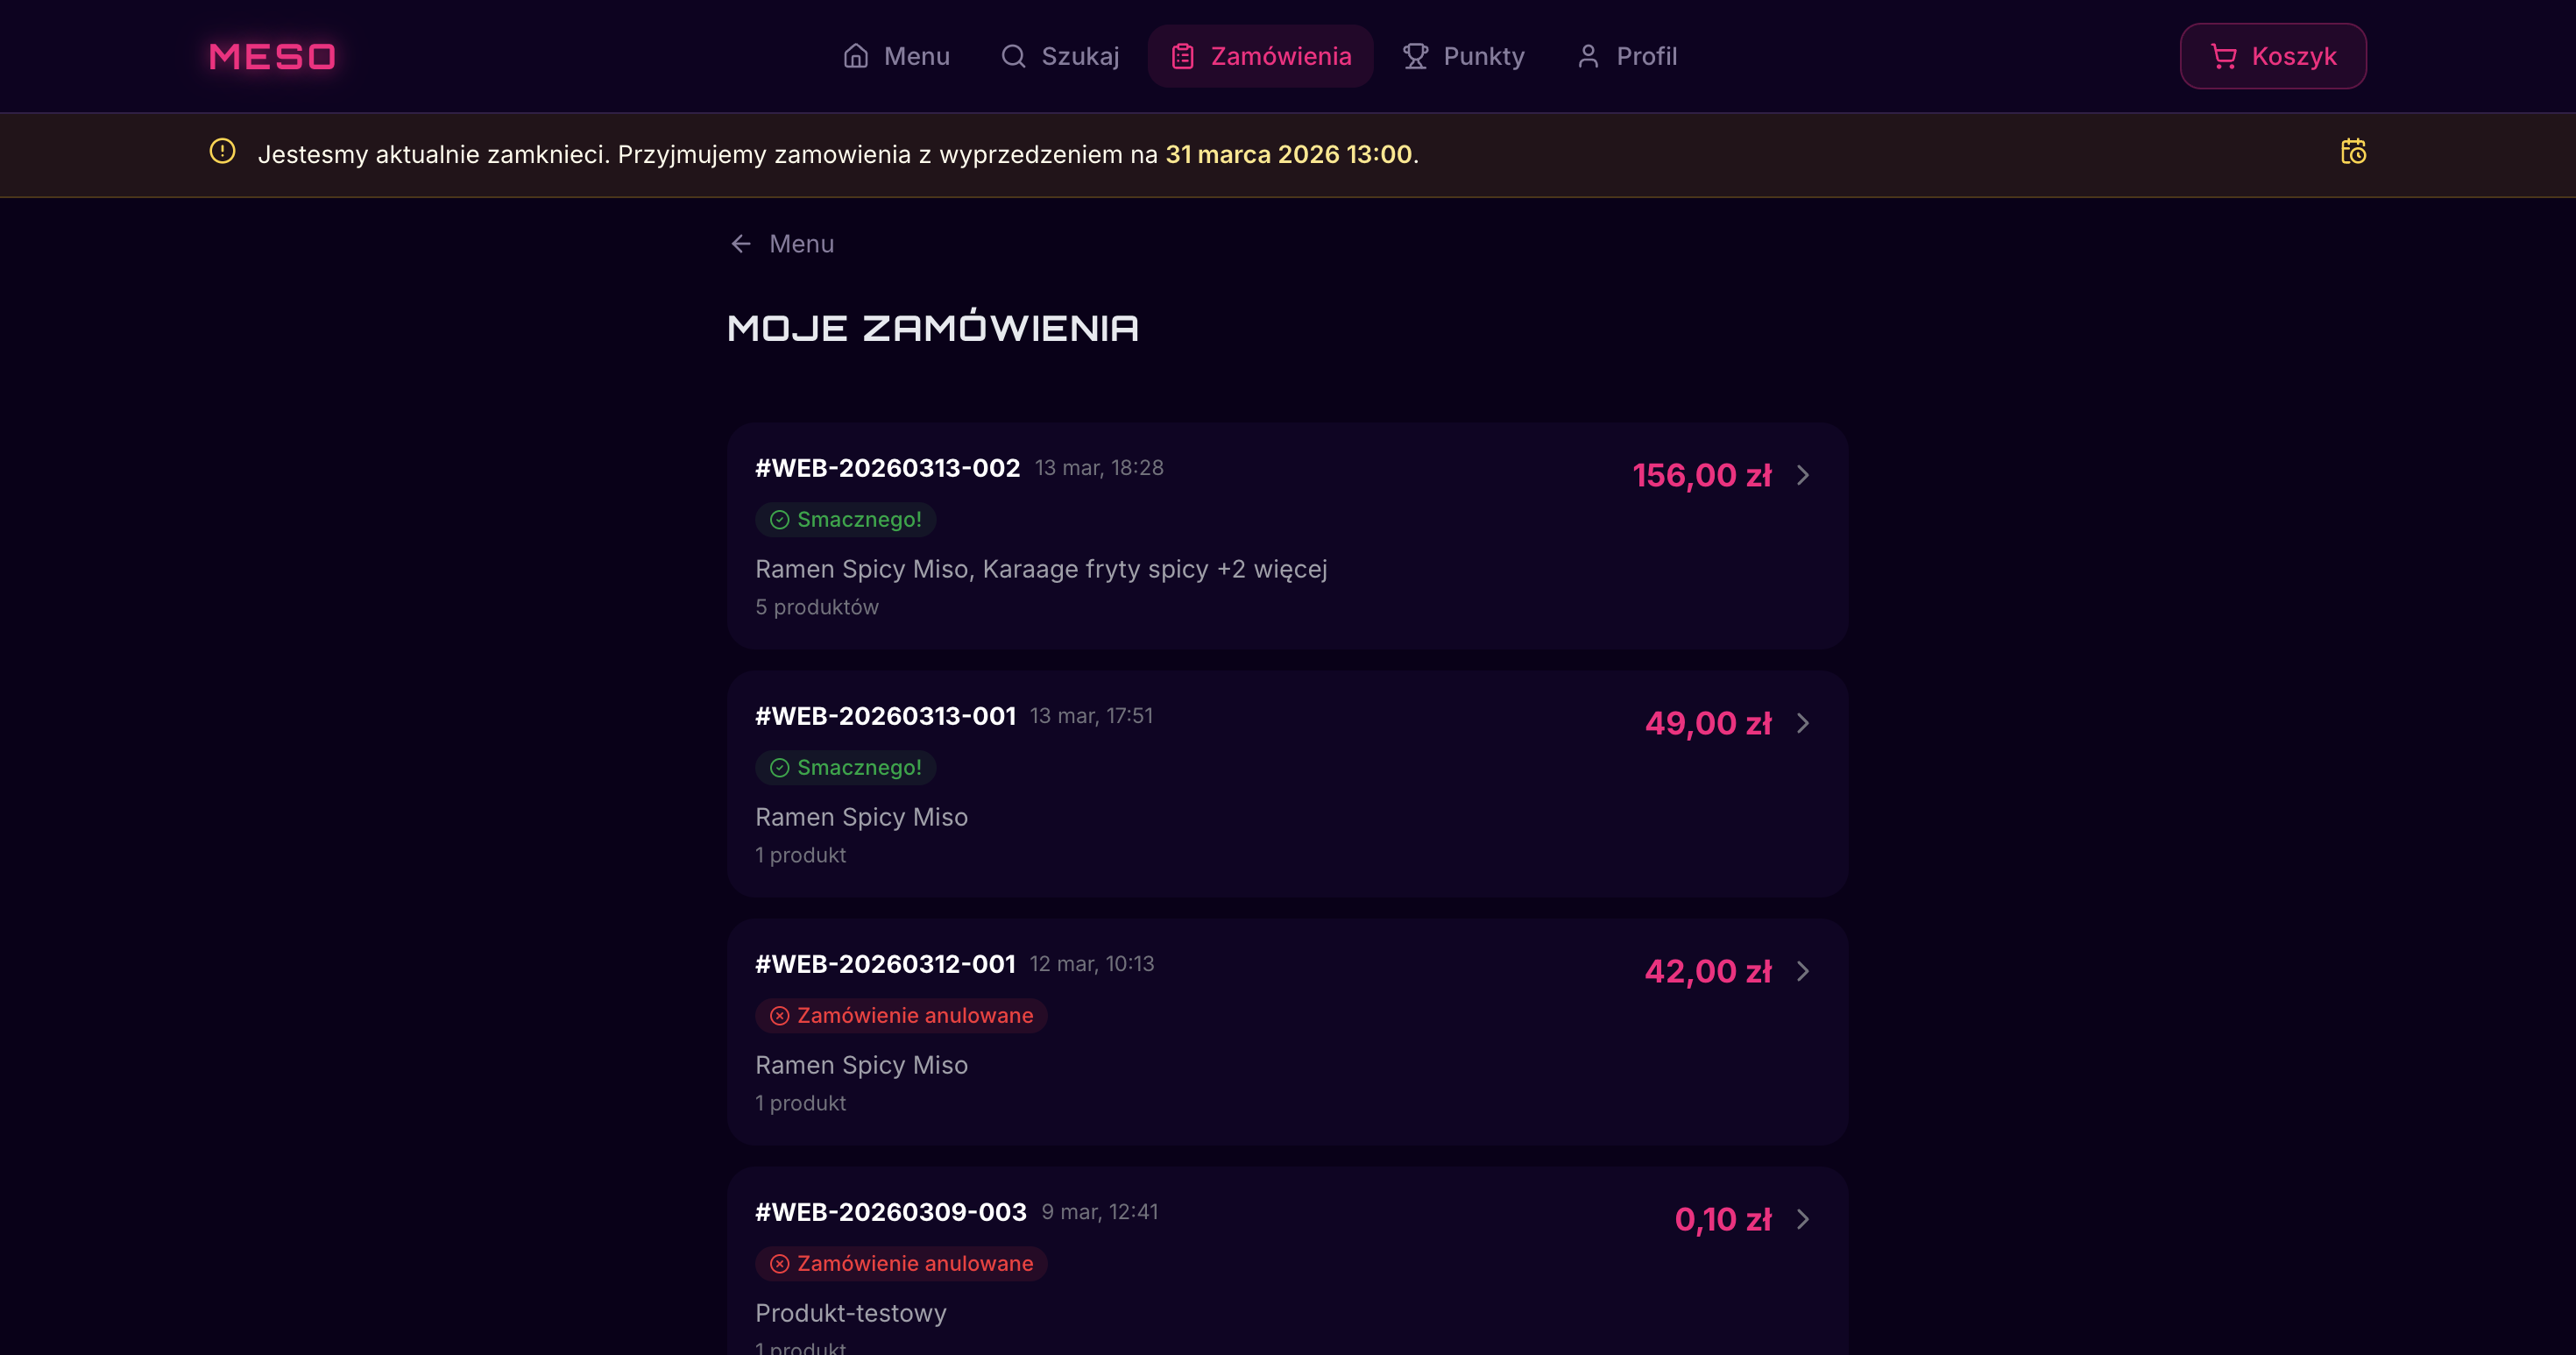
Task: Click the magnifier icon for Szukaj
Action: [x=1013, y=56]
